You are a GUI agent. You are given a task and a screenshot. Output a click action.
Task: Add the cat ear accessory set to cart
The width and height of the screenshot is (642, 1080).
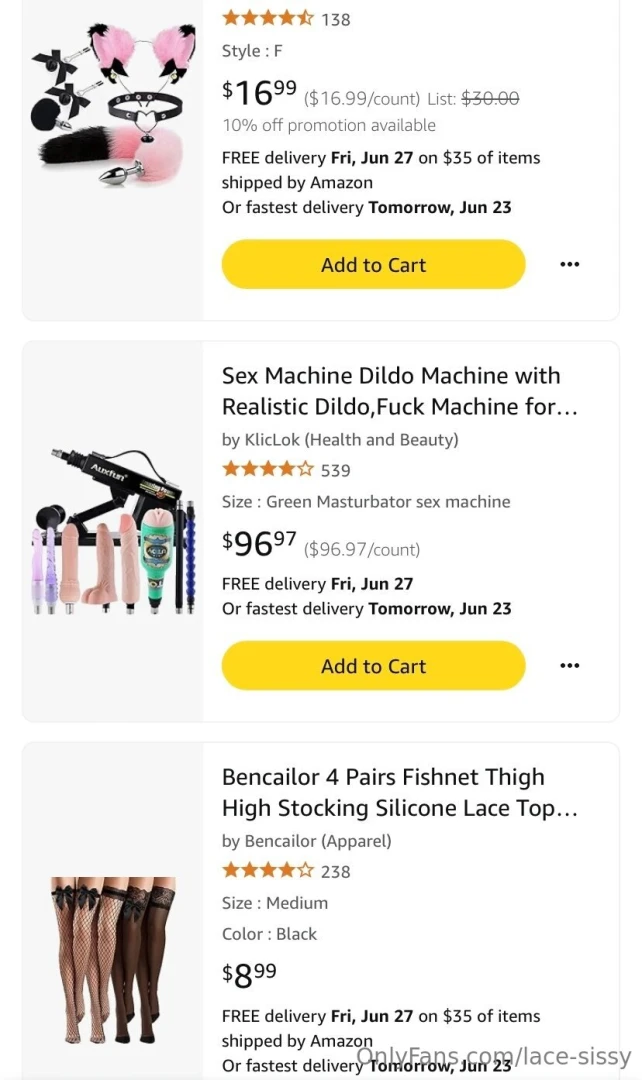(x=373, y=264)
